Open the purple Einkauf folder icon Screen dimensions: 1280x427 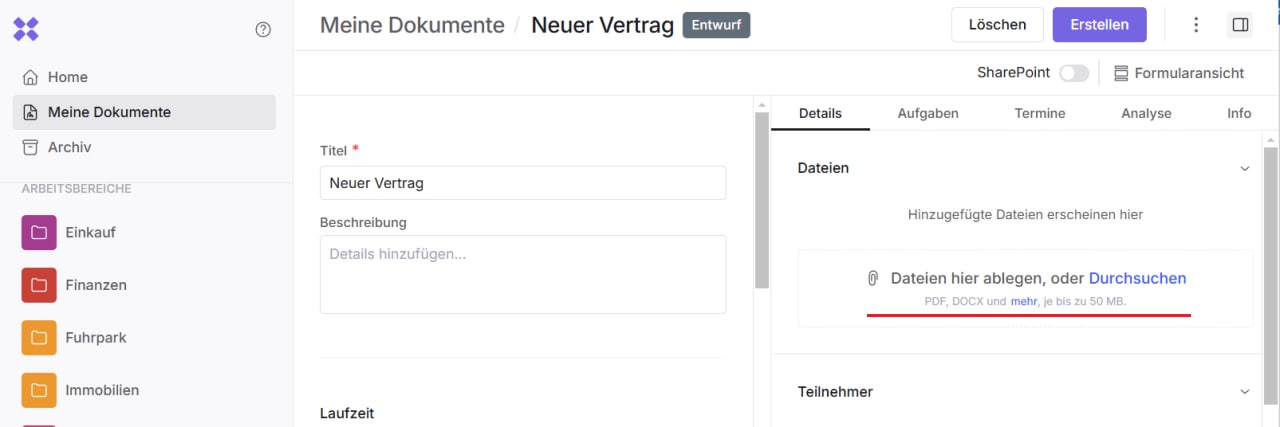39,233
